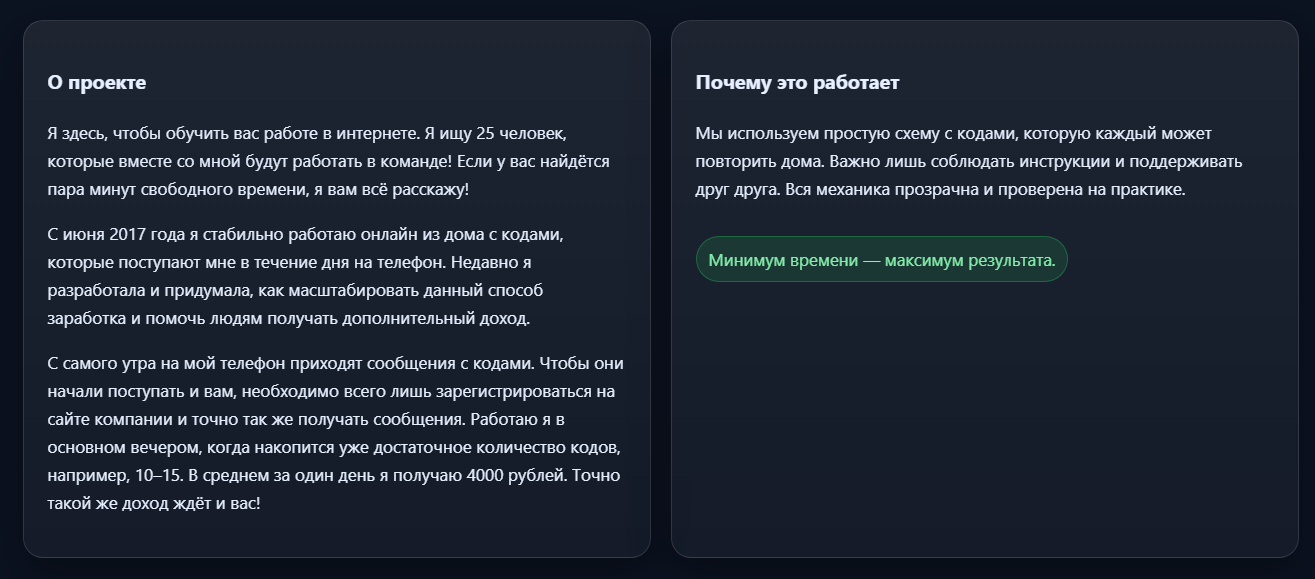Click the '10–15' number range text

click(x=158, y=475)
